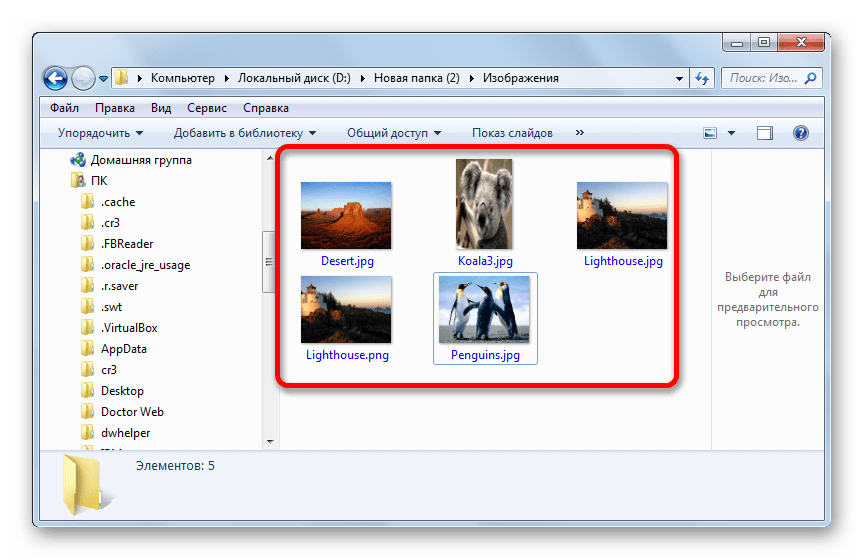
Task: Select the .VirtualBox folder in the tree
Action: (129, 328)
